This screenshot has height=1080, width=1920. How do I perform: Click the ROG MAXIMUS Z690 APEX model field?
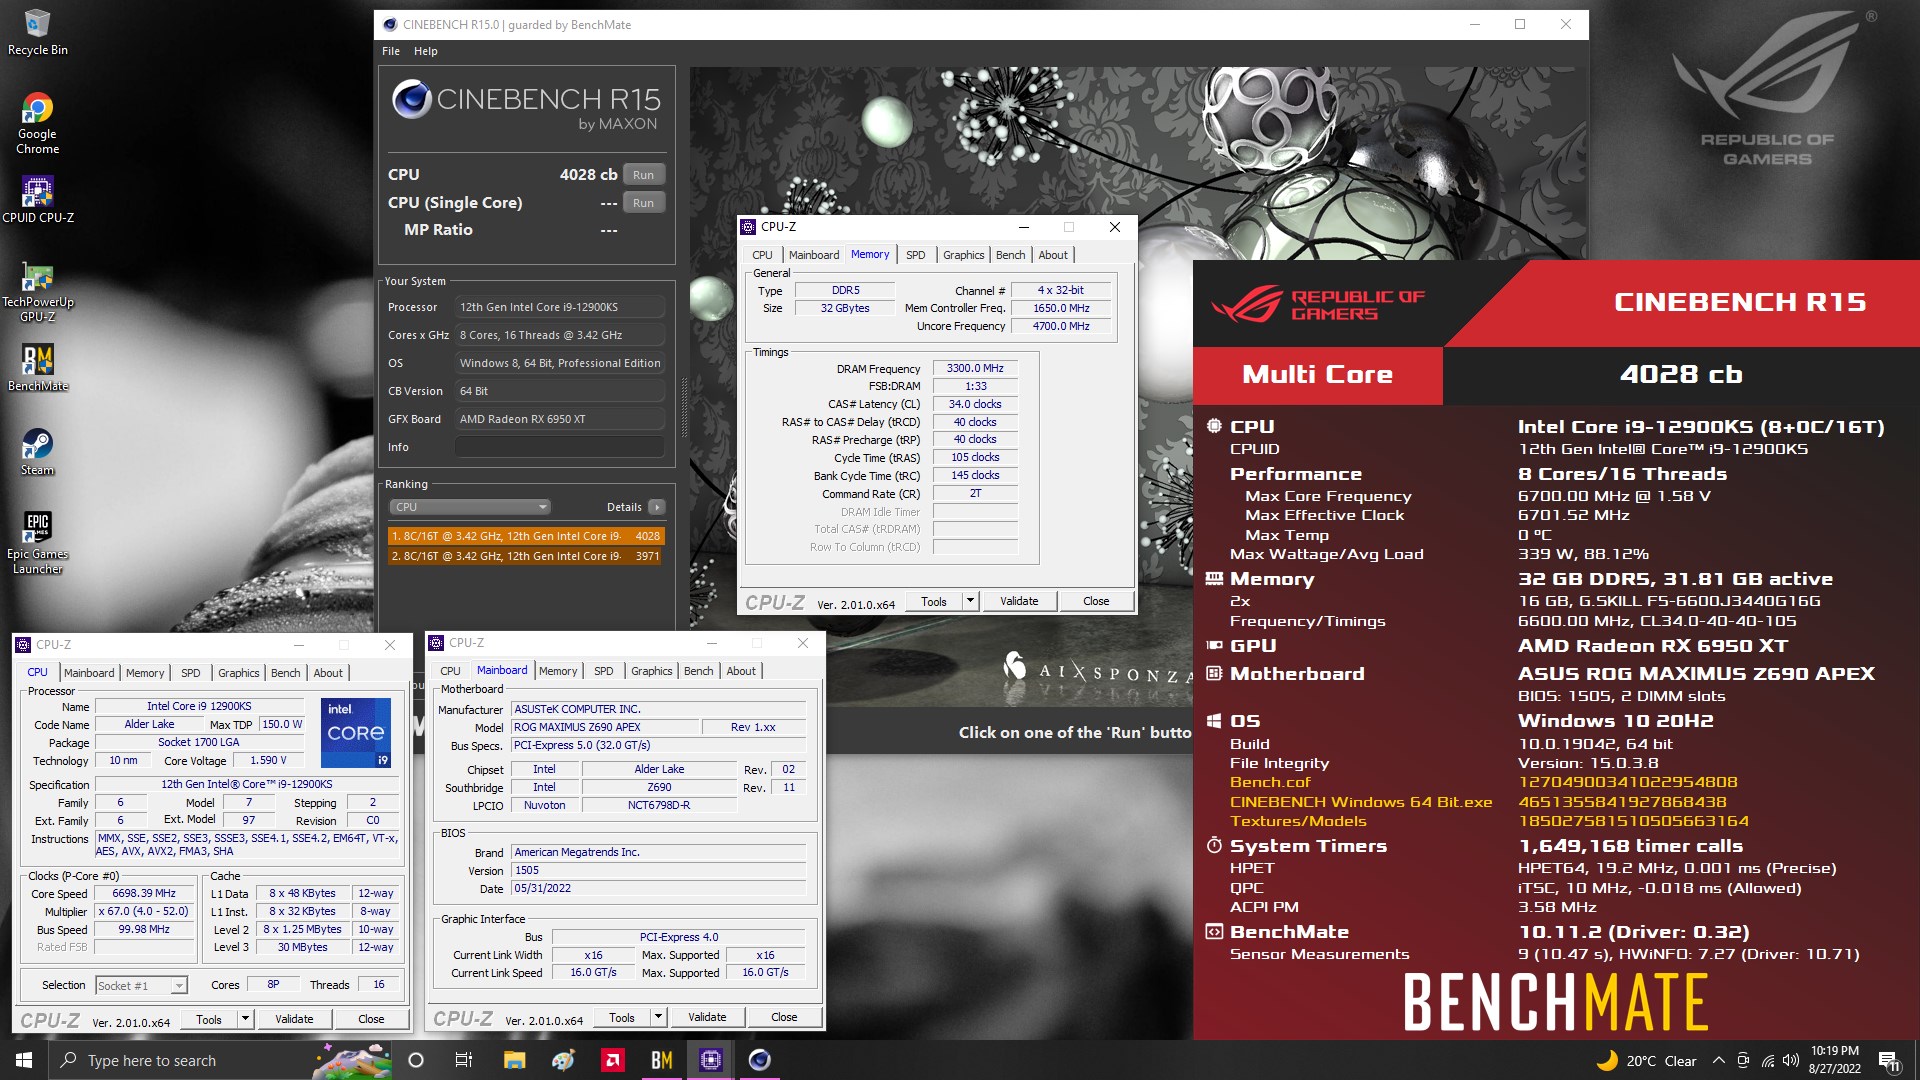604,727
